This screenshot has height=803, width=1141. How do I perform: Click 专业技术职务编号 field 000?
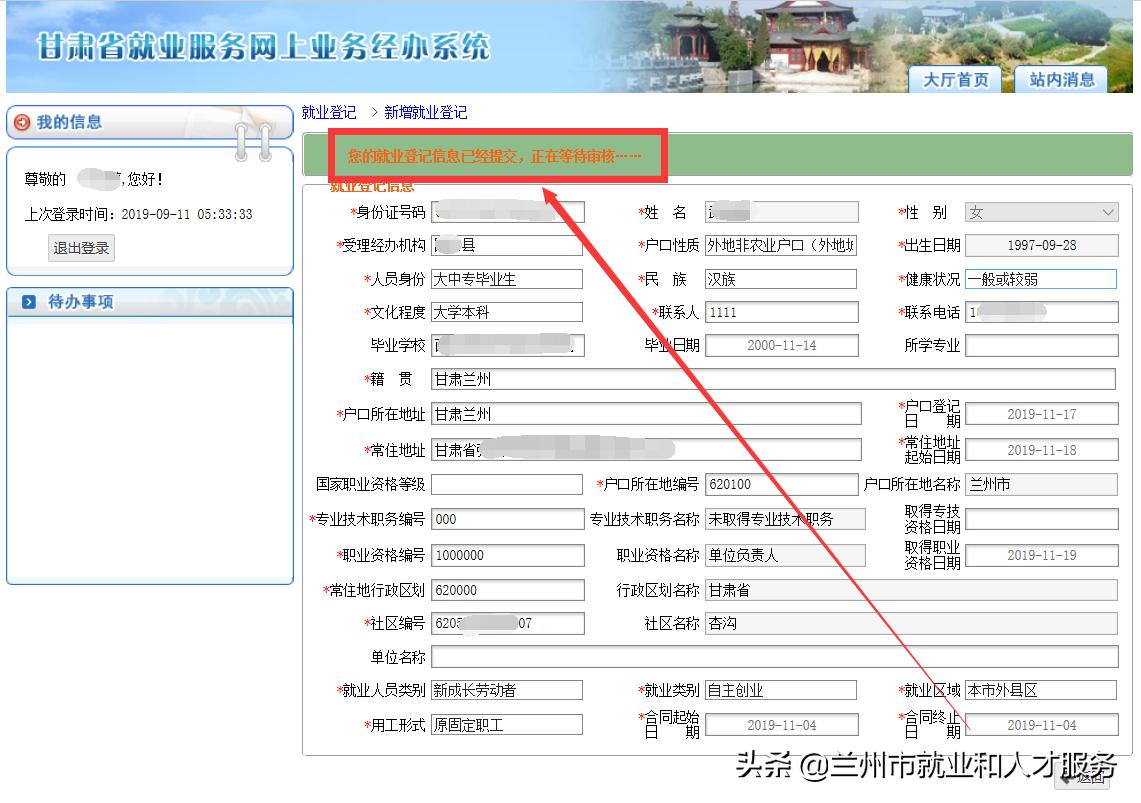point(508,519)
